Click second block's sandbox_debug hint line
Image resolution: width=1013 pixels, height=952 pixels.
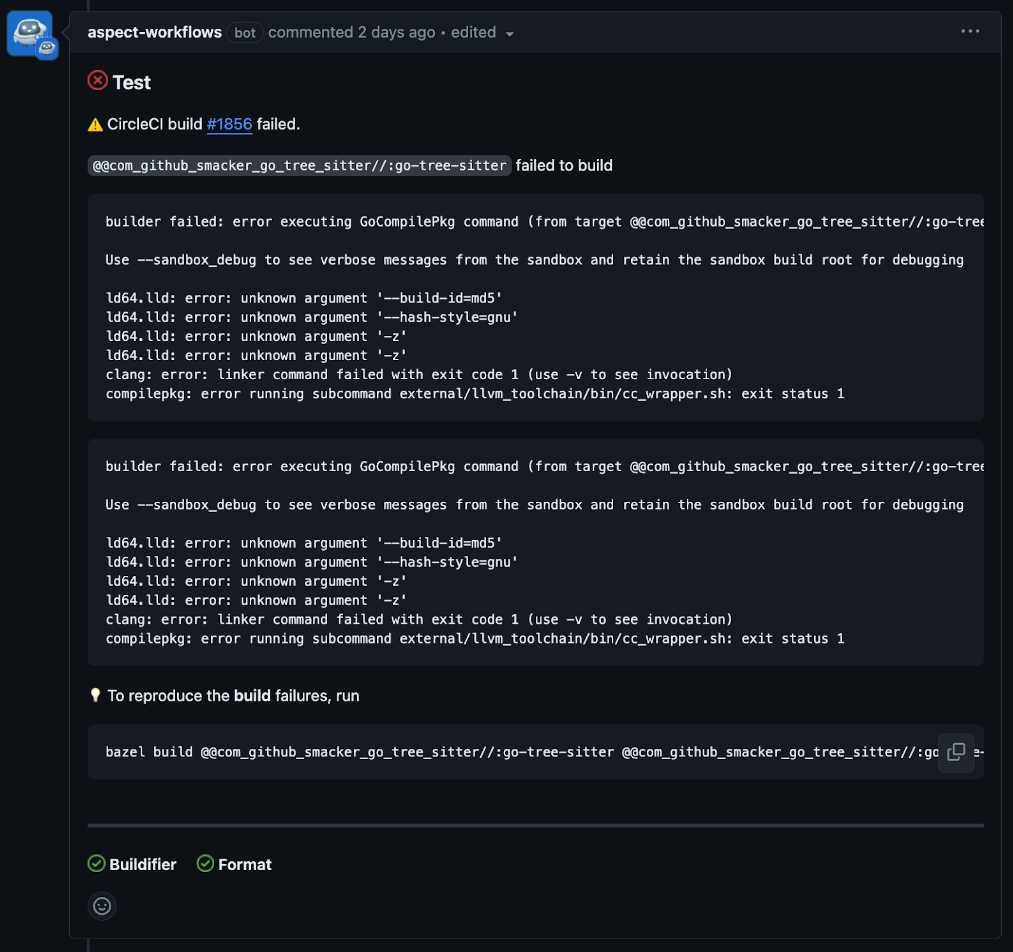point(534,504)
